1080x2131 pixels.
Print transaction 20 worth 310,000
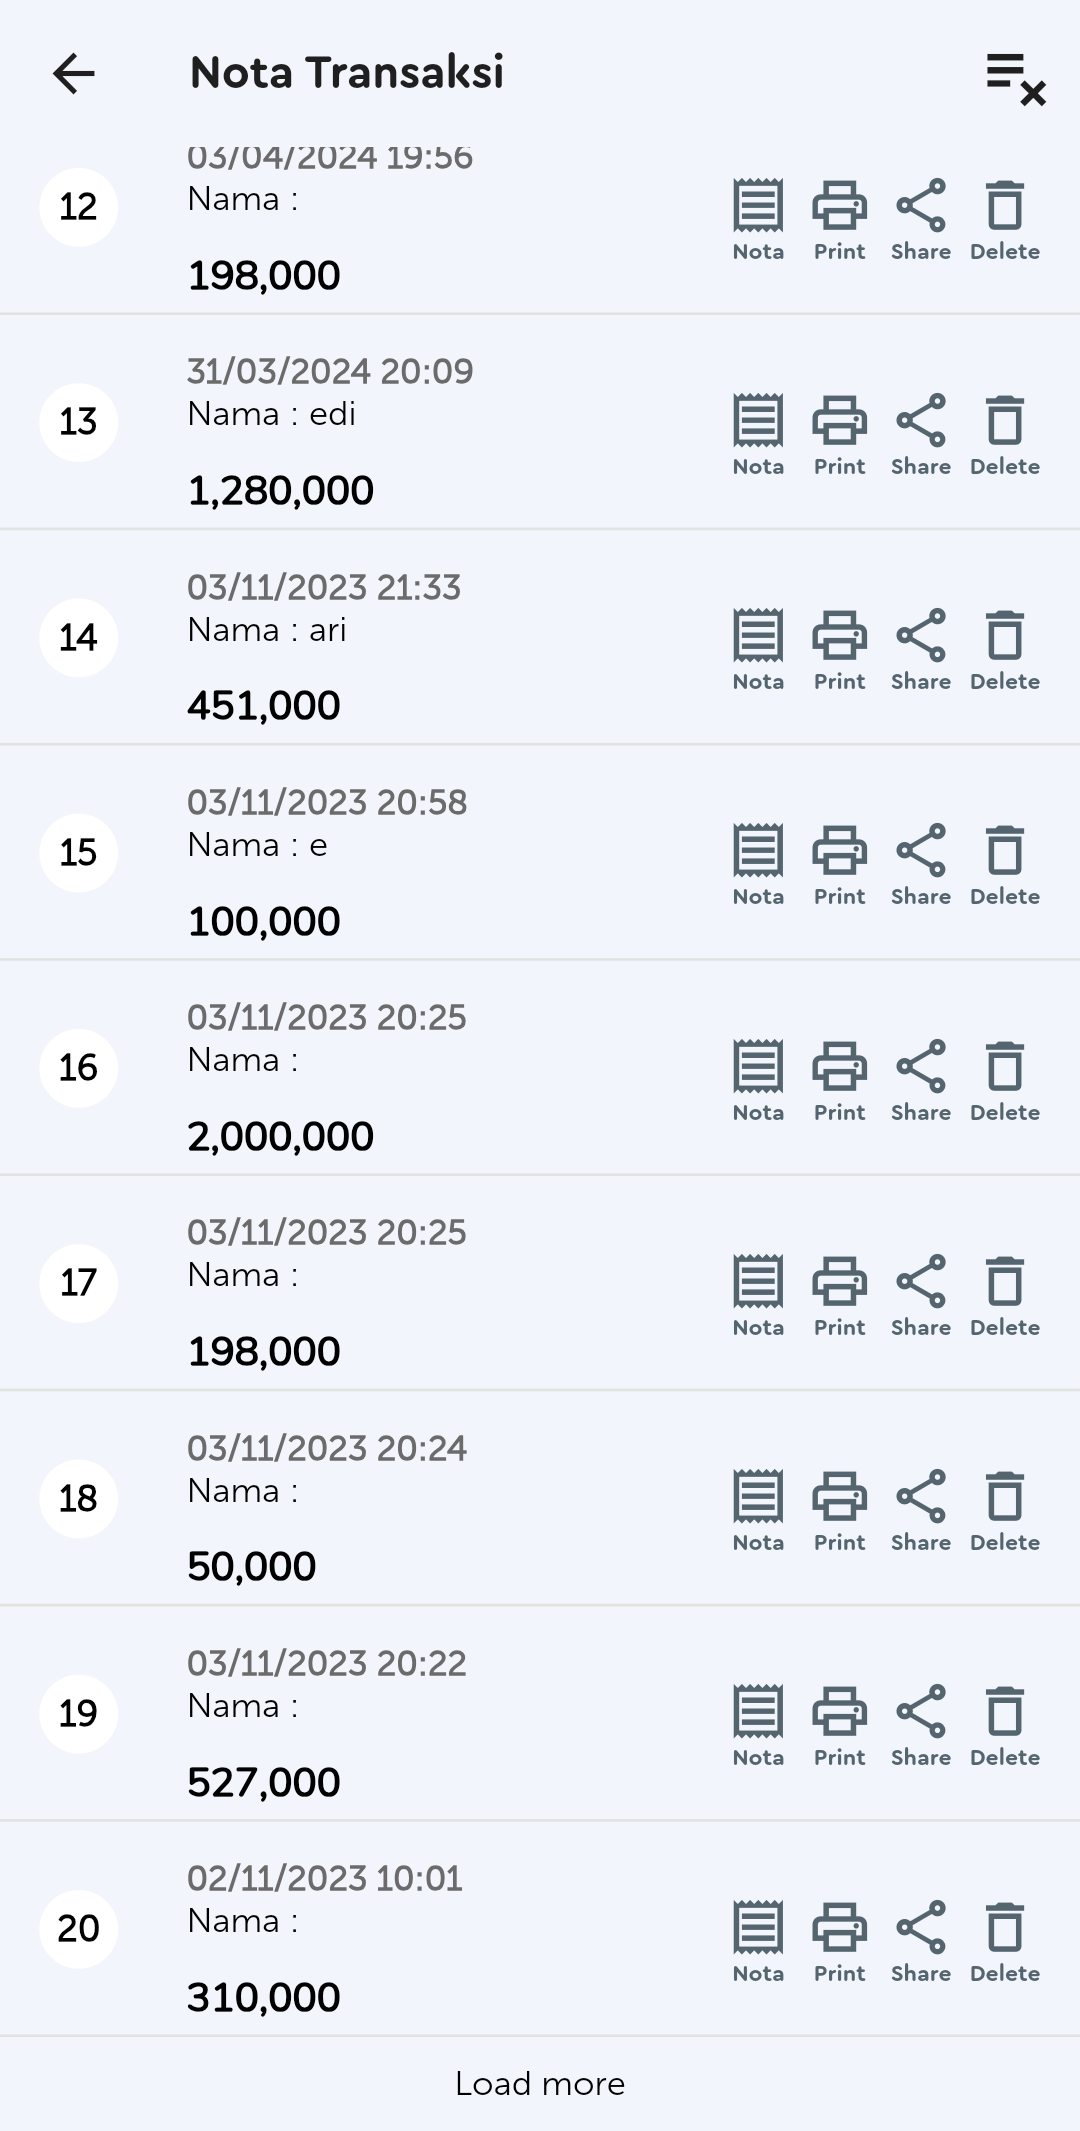839,1941
